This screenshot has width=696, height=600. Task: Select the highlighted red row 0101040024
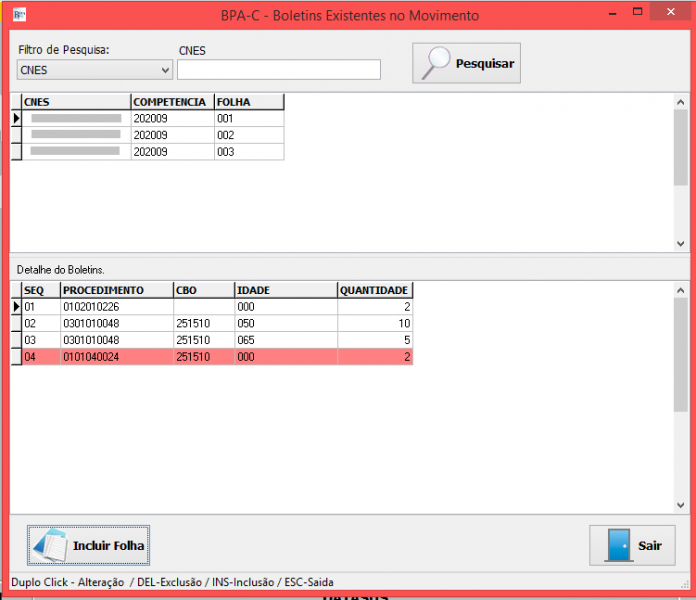tap(115, 357)
